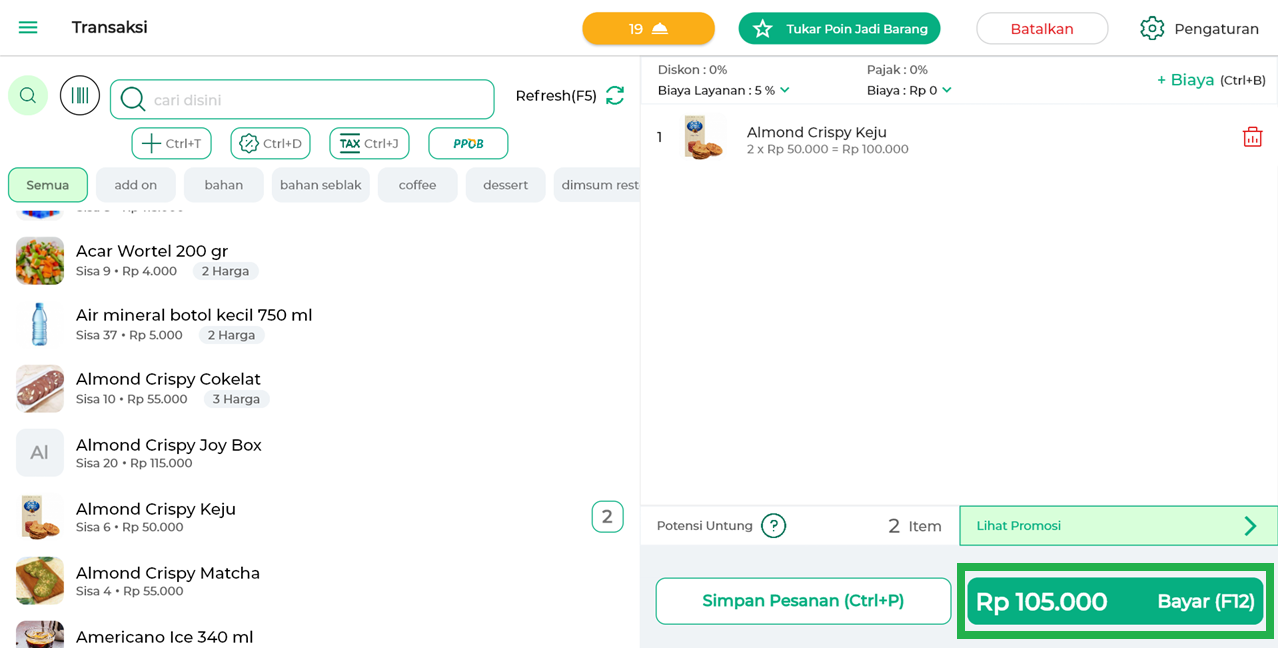Expand the Biaya Layanan dropdown
The image size is (1278, 648).
pyautogui.click(x=784, y=90)
